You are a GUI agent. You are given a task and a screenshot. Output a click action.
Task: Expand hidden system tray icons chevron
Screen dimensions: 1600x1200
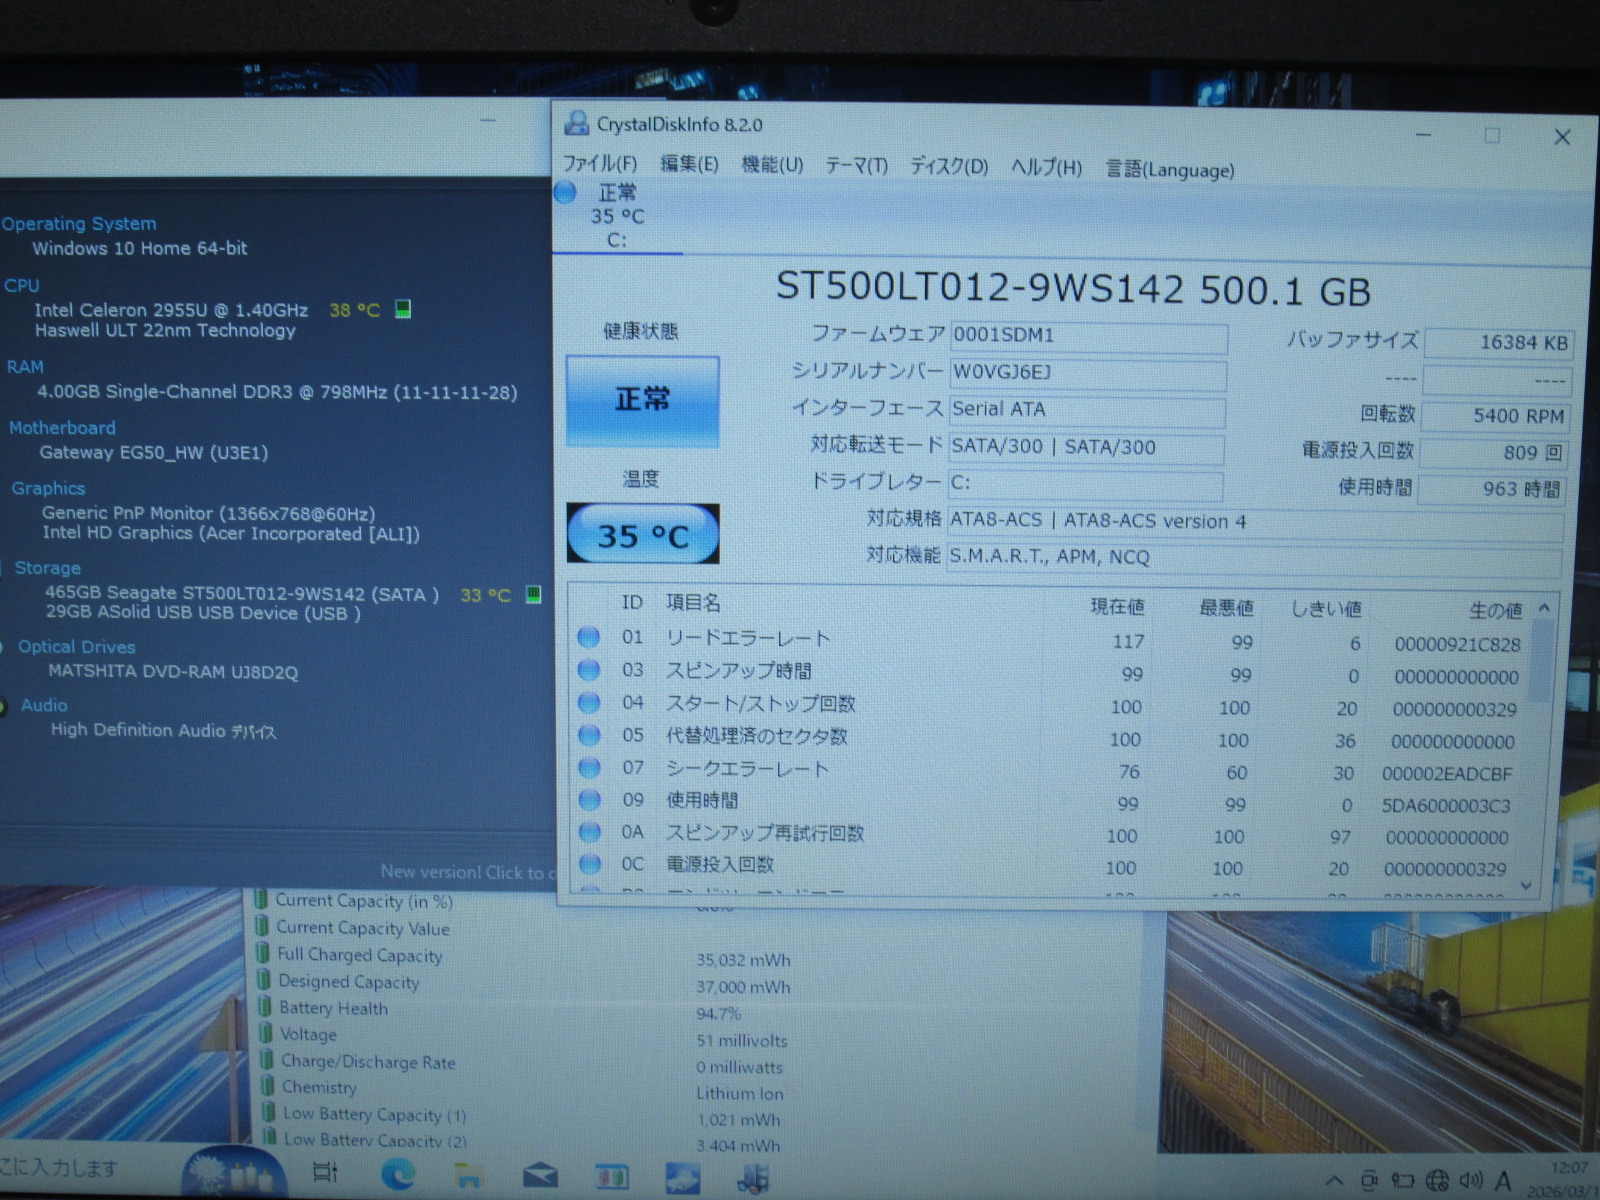pyautogui.click(x=1334, y=1181)
